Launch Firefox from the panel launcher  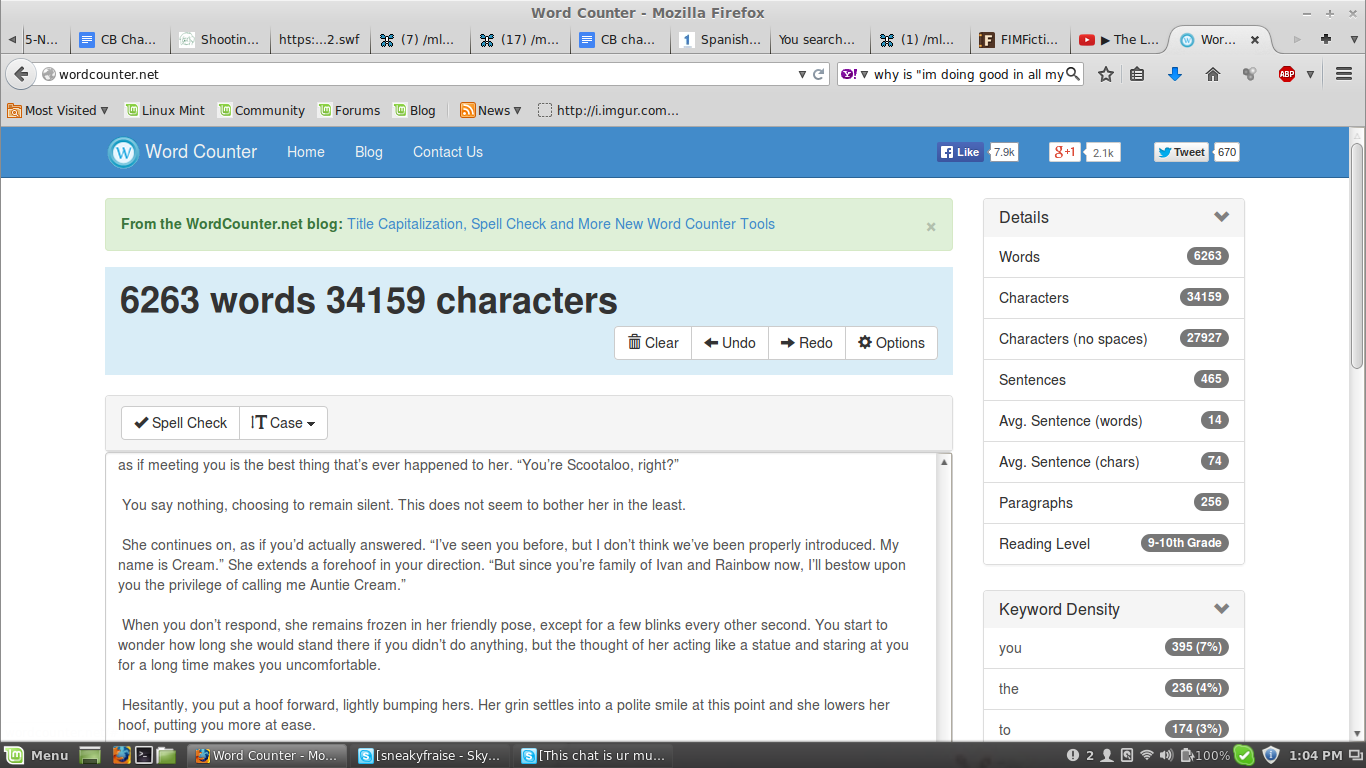point(121,755)
